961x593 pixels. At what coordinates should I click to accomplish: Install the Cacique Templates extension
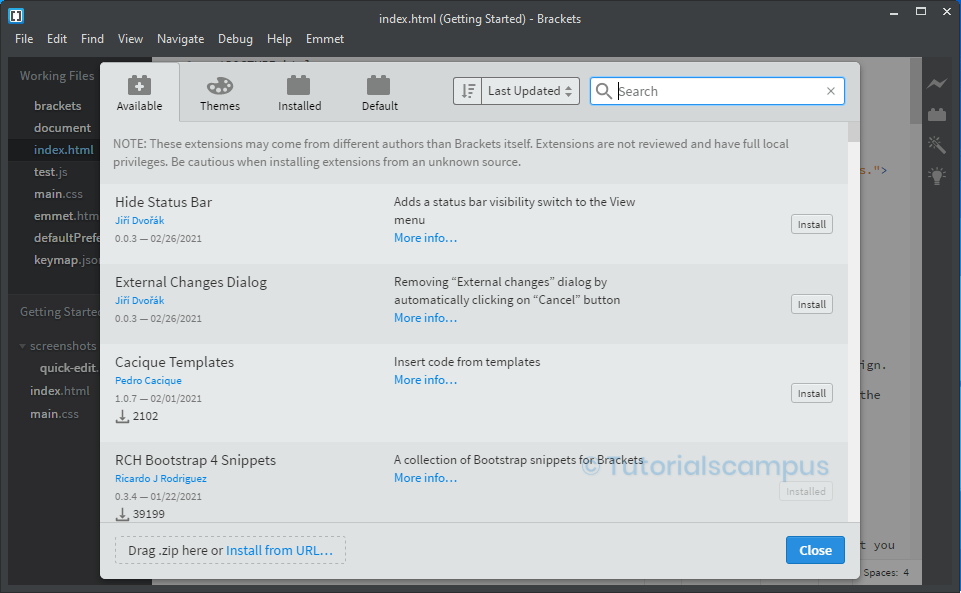pos(811,393)
